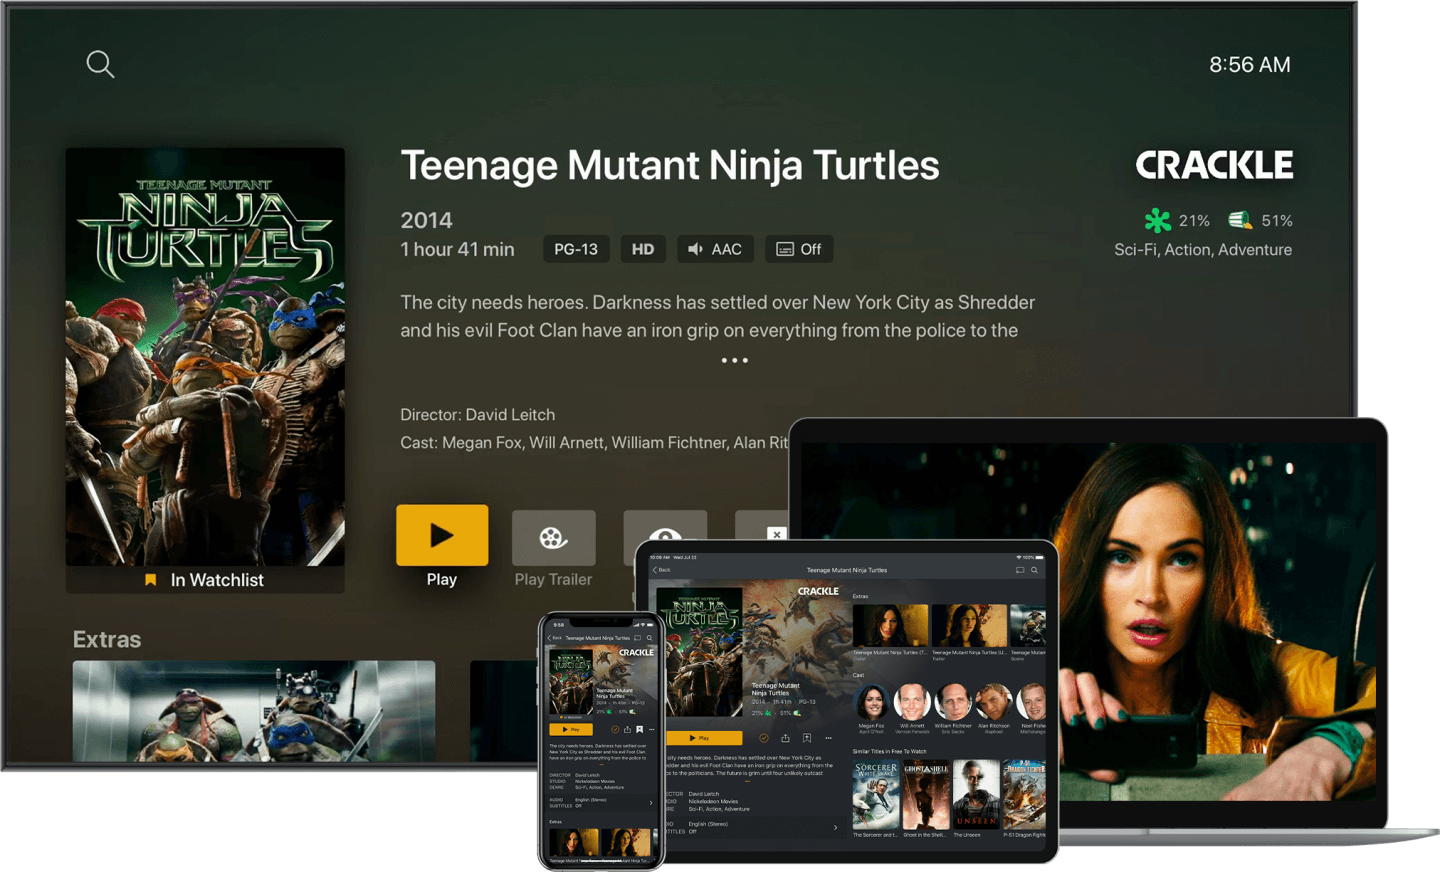
Task: Open Megan Fox cast portrait on tablet
Action: coord(872,702)
